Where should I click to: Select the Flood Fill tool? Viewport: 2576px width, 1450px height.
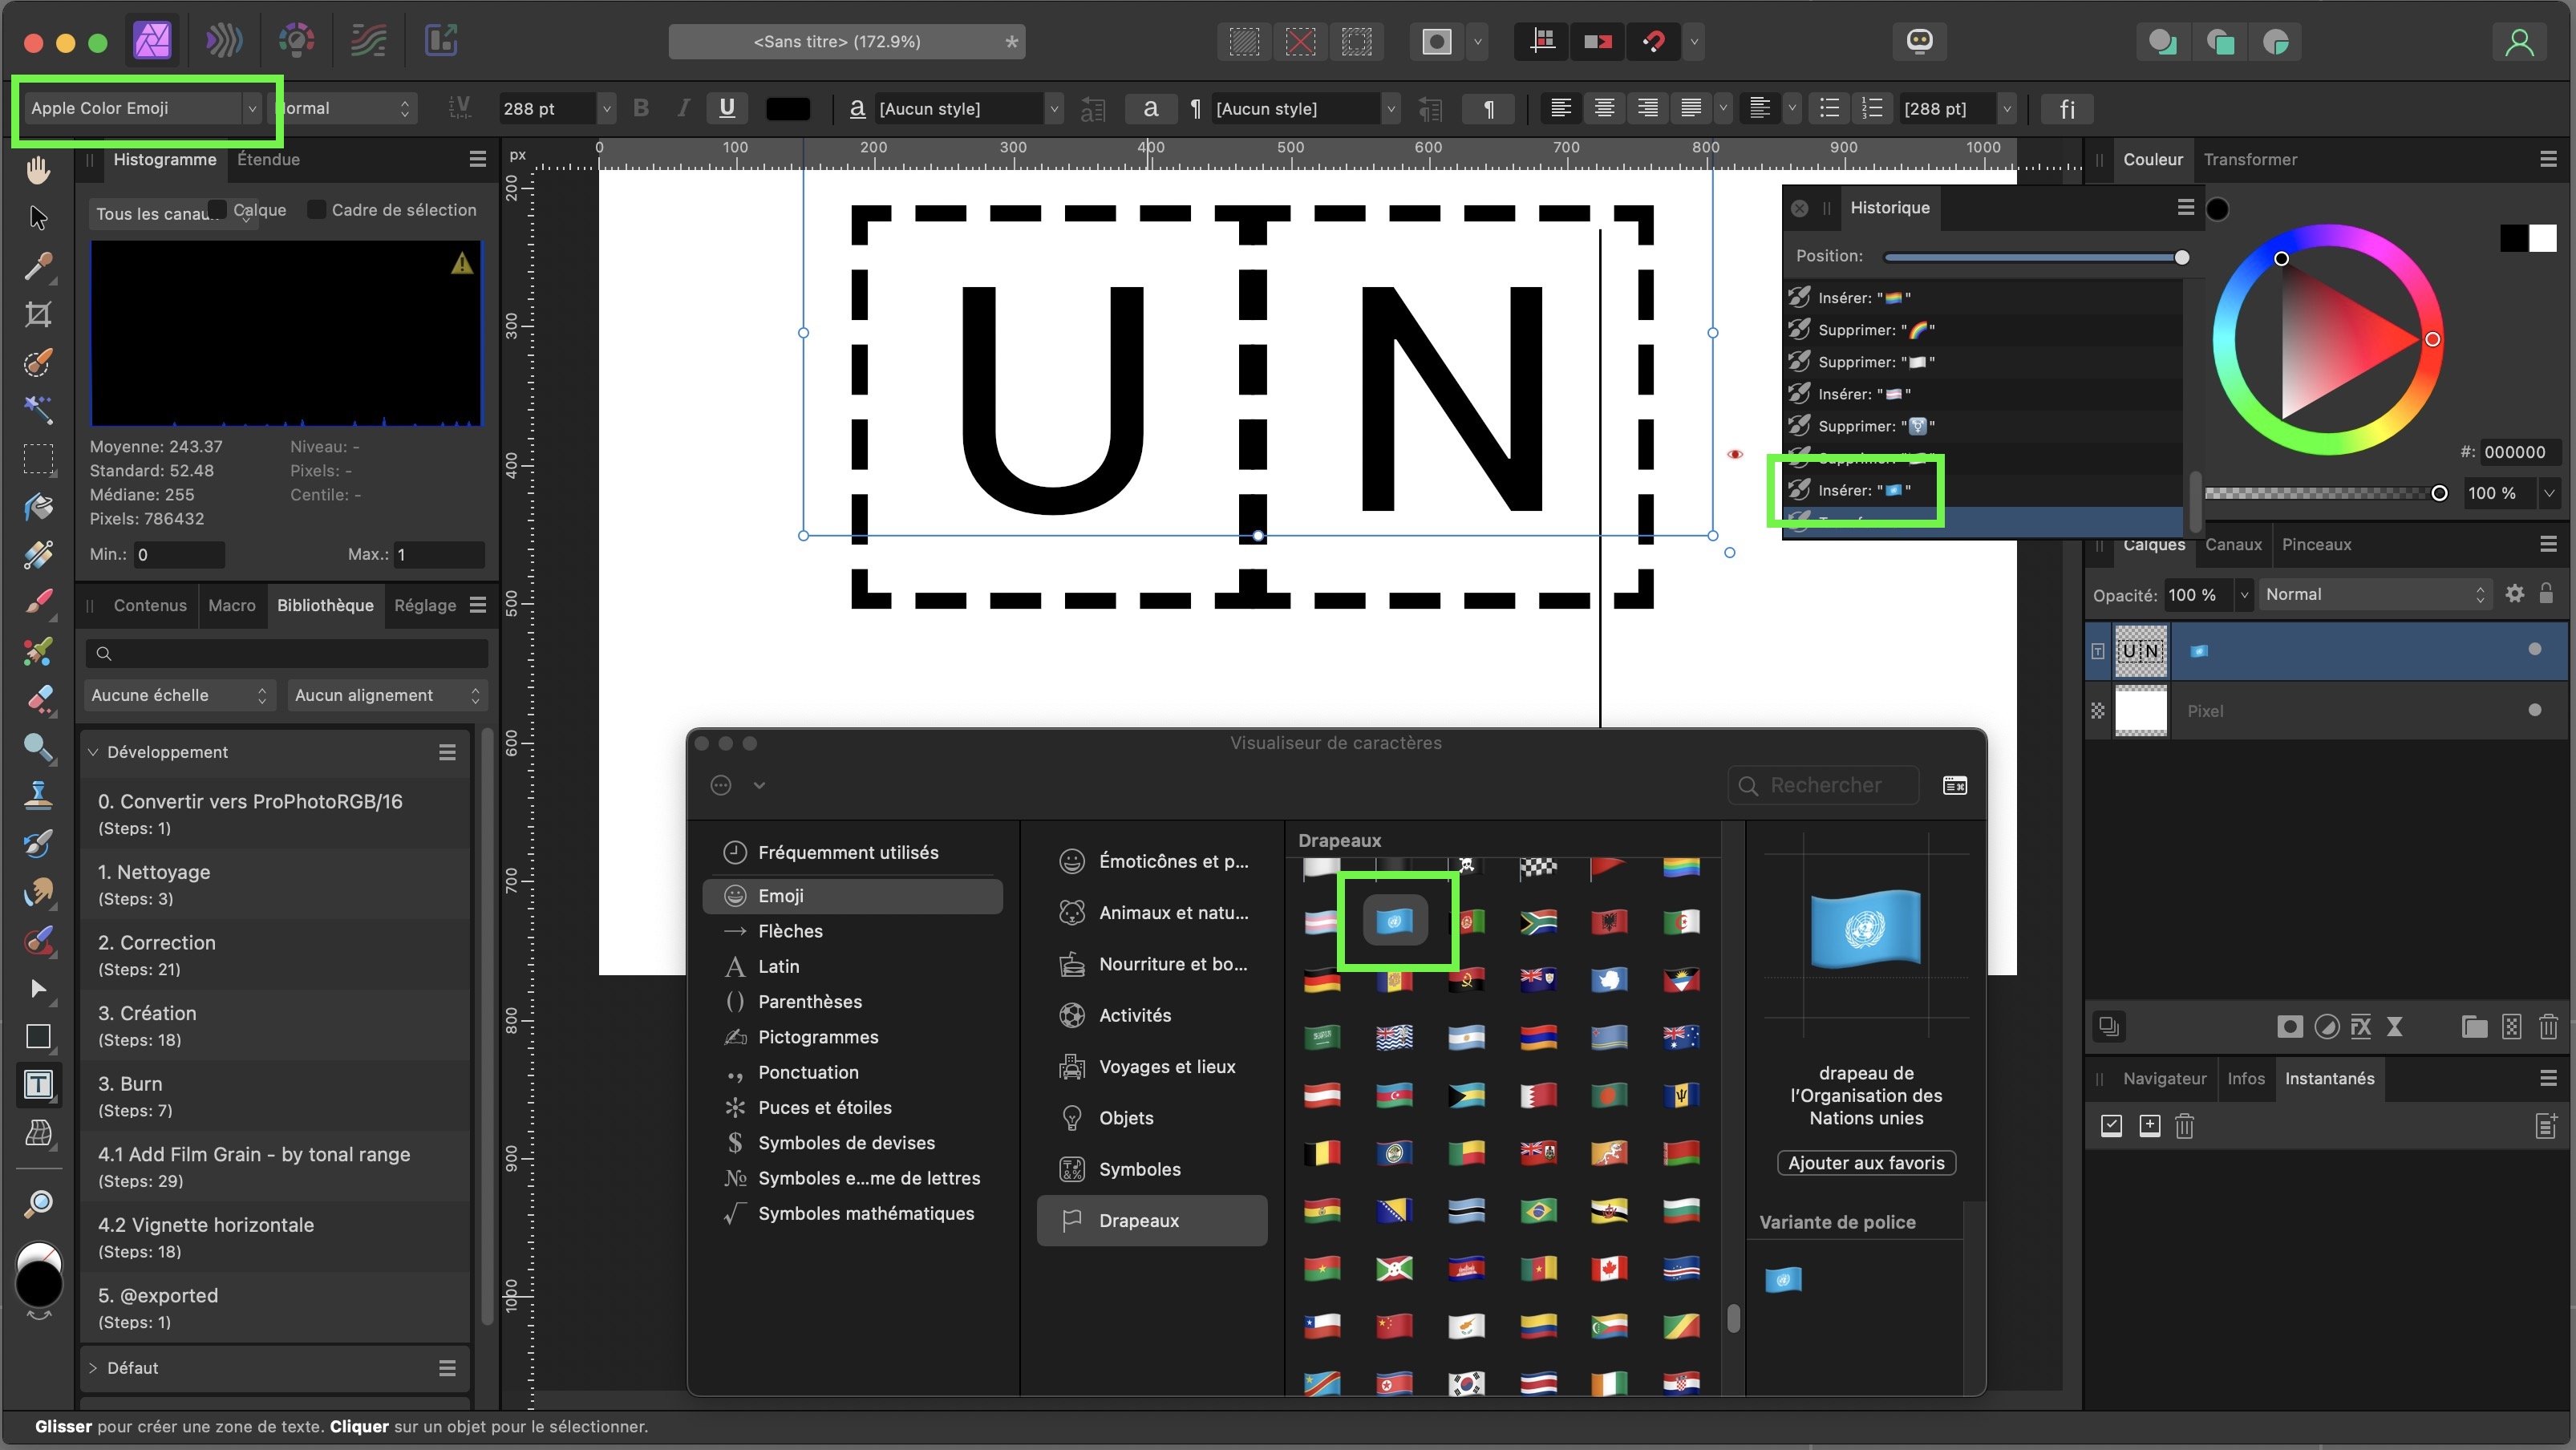tap(38, 506)
